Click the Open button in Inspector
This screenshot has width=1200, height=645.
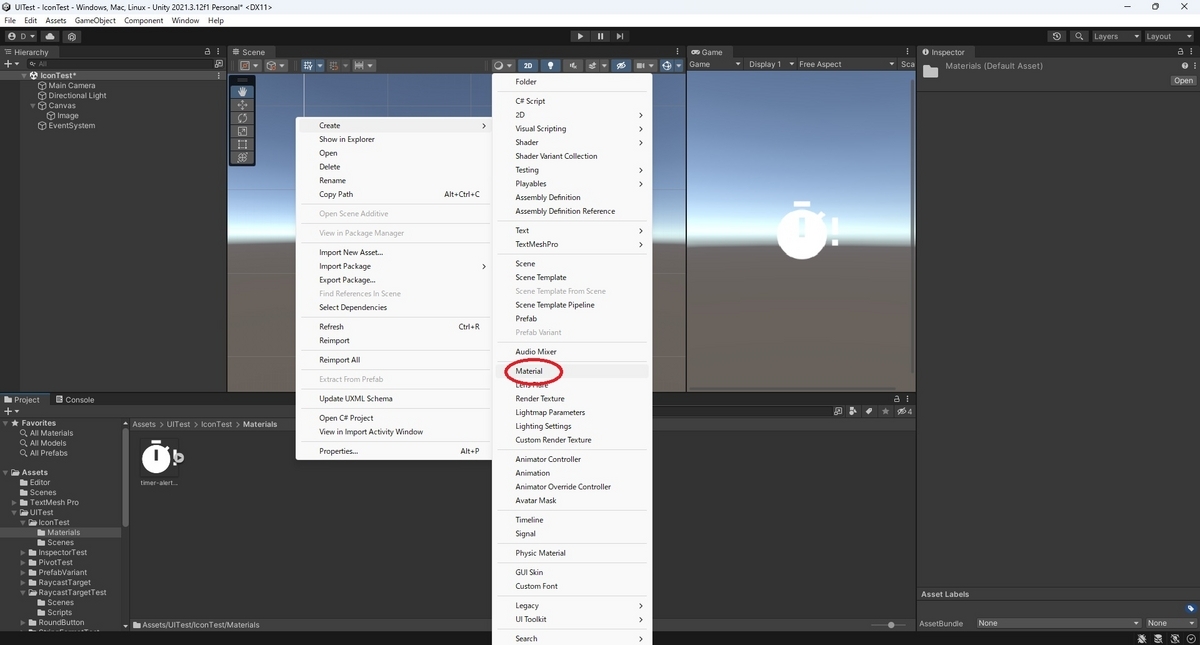point(1183,80)
